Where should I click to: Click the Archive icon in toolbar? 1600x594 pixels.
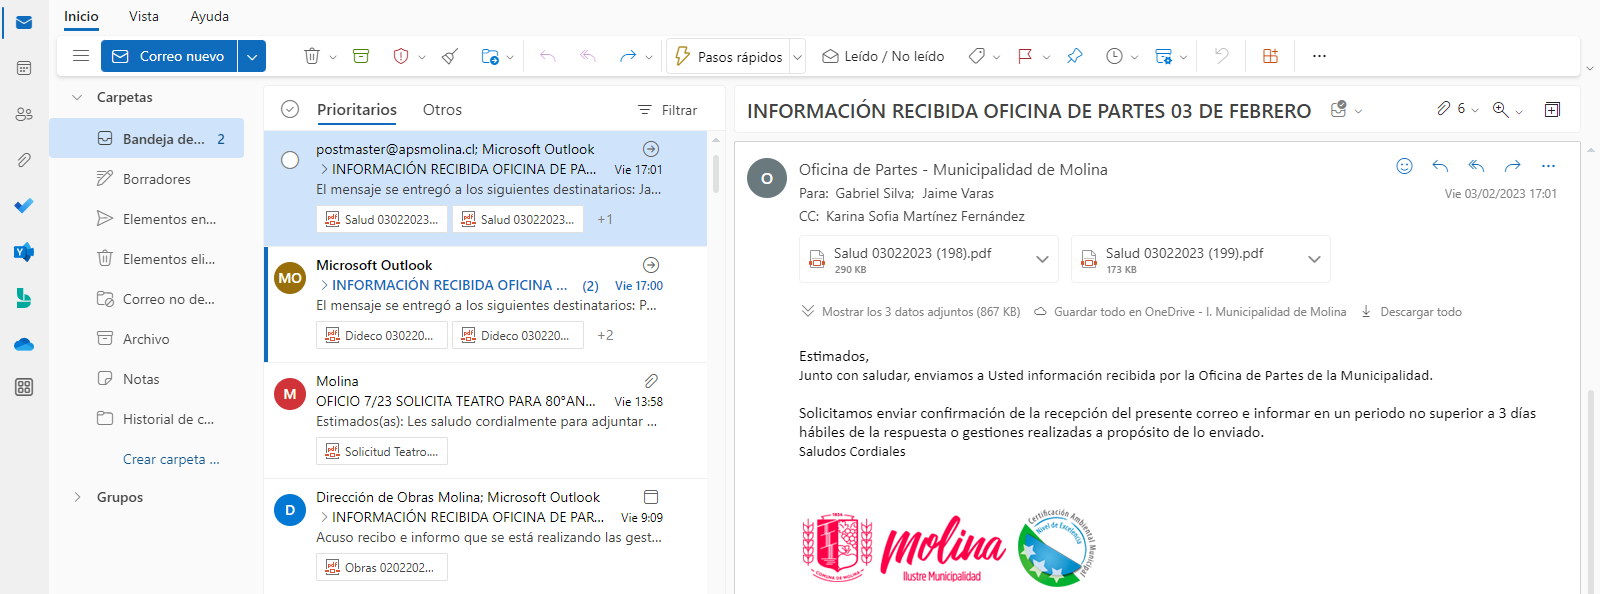(361, 57)
